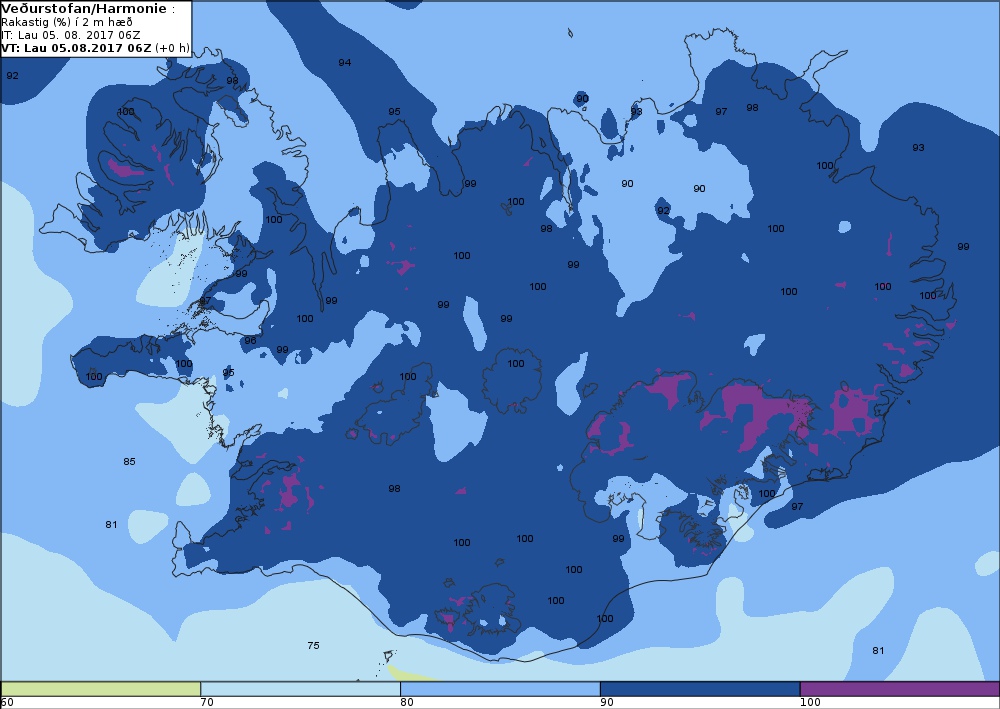Click the light blue 80–90 legend swatch

coord(500,689)
